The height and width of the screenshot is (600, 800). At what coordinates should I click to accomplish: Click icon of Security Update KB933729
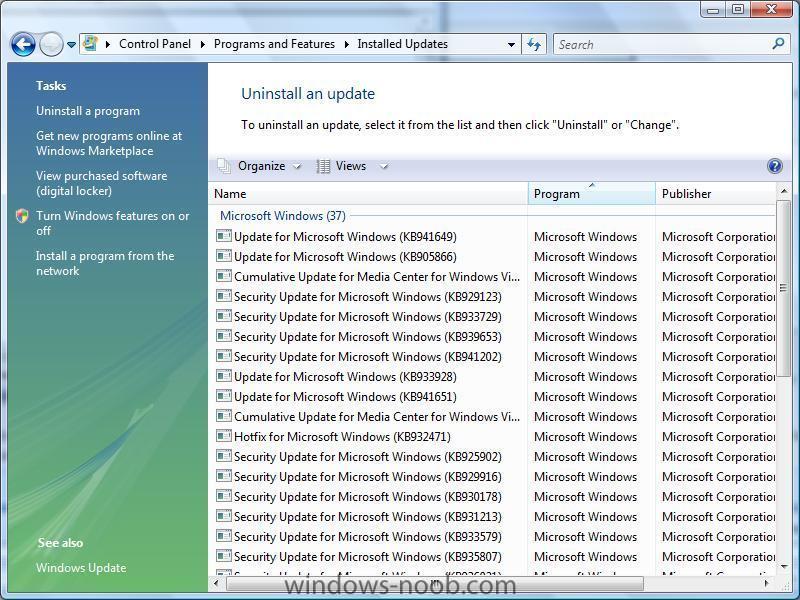click(223, 316)
